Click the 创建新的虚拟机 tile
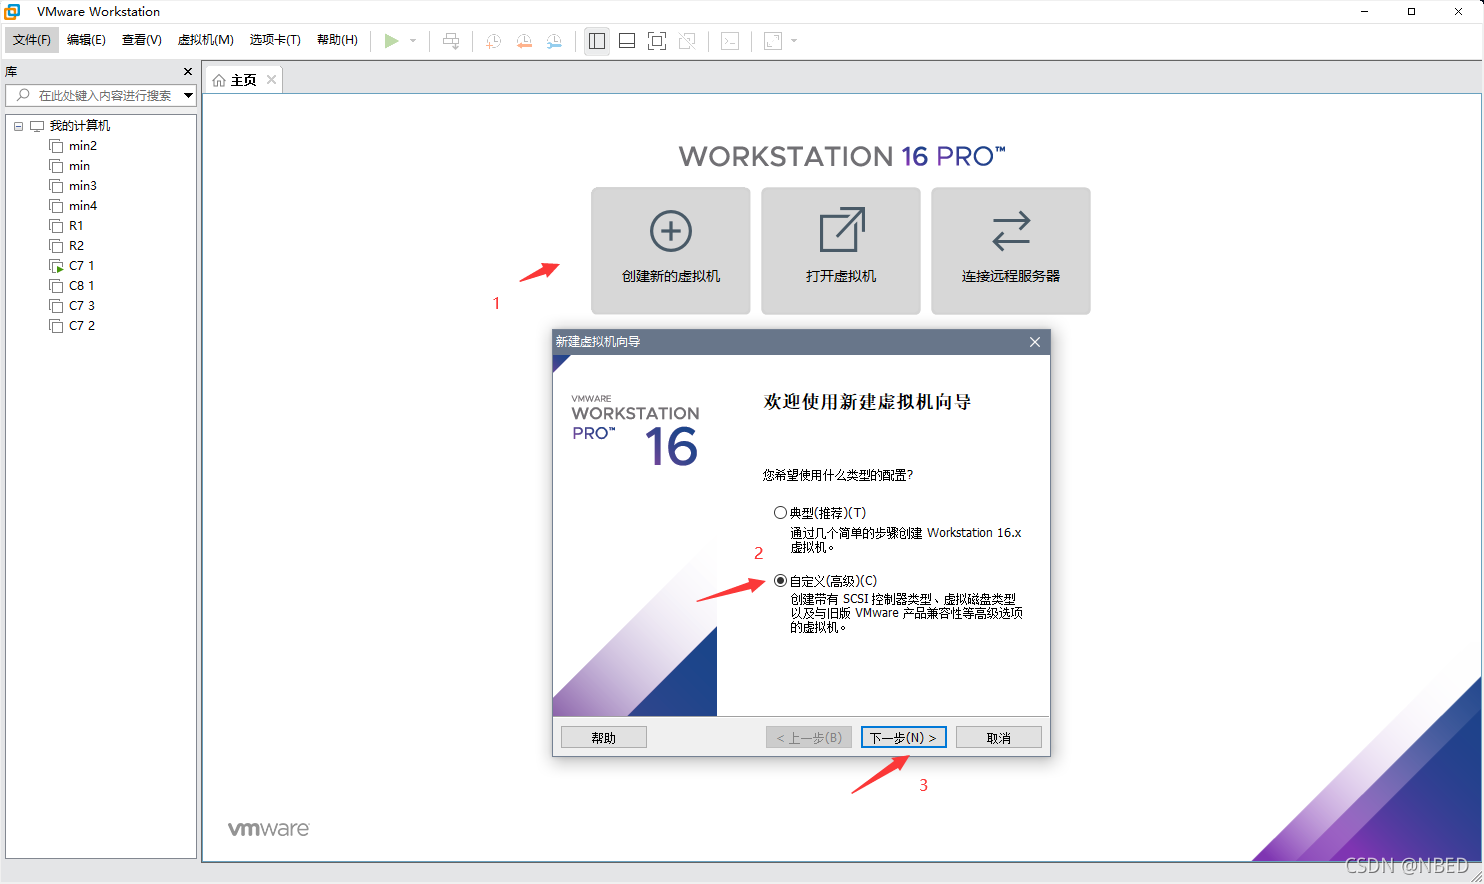 [671, 251]
